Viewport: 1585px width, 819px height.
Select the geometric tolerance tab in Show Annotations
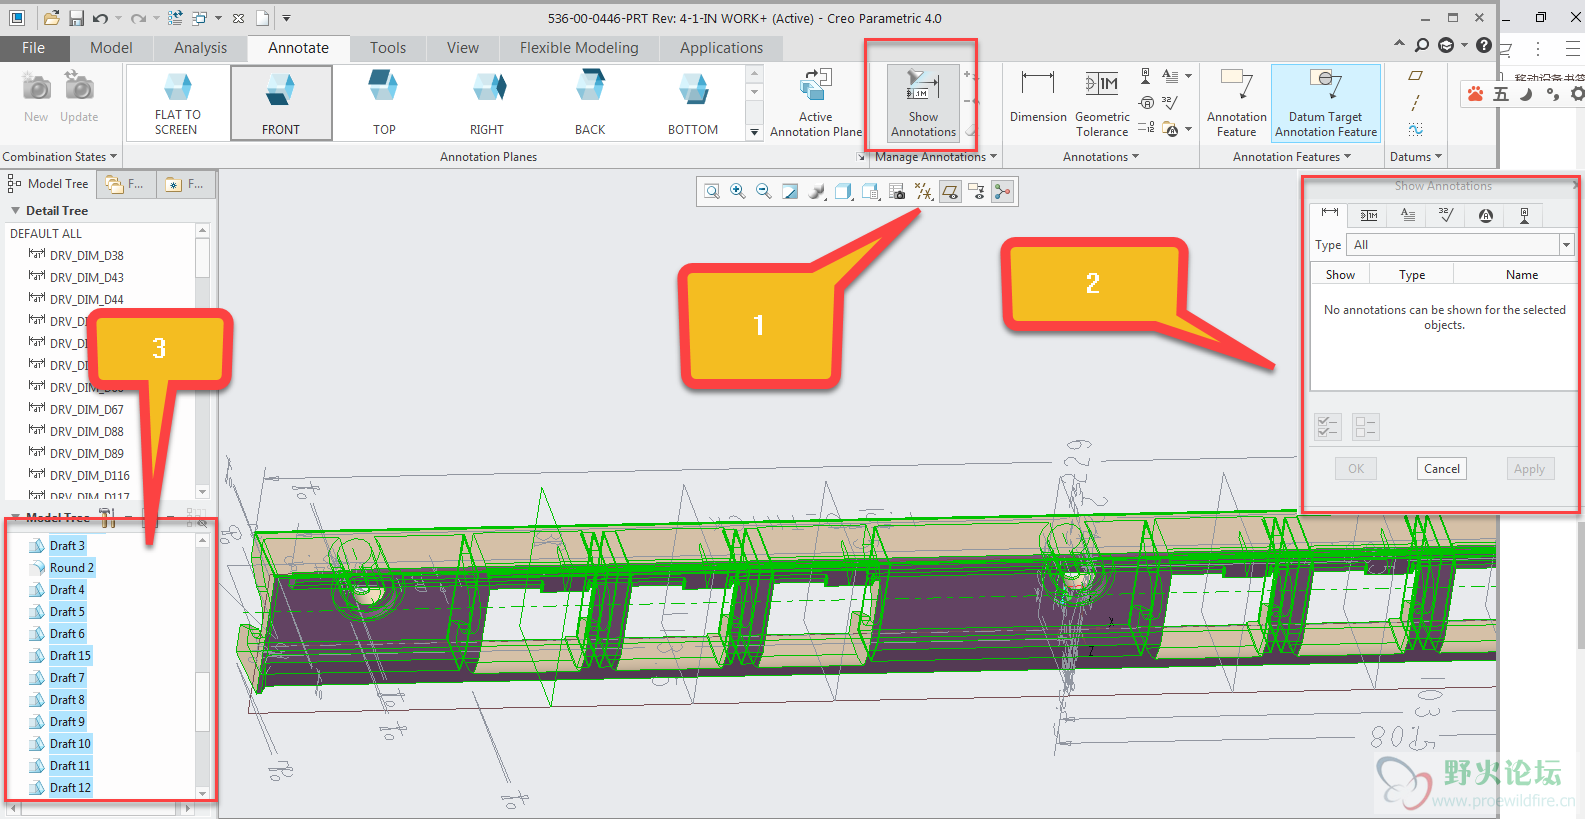(x=1369, y=215)
